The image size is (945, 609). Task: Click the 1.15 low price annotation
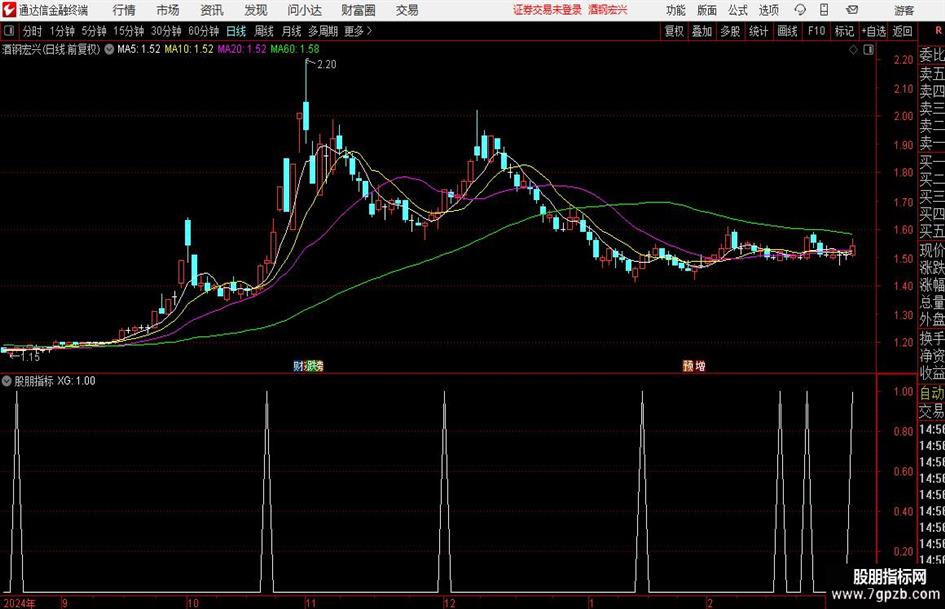click(x=30, y=357)
